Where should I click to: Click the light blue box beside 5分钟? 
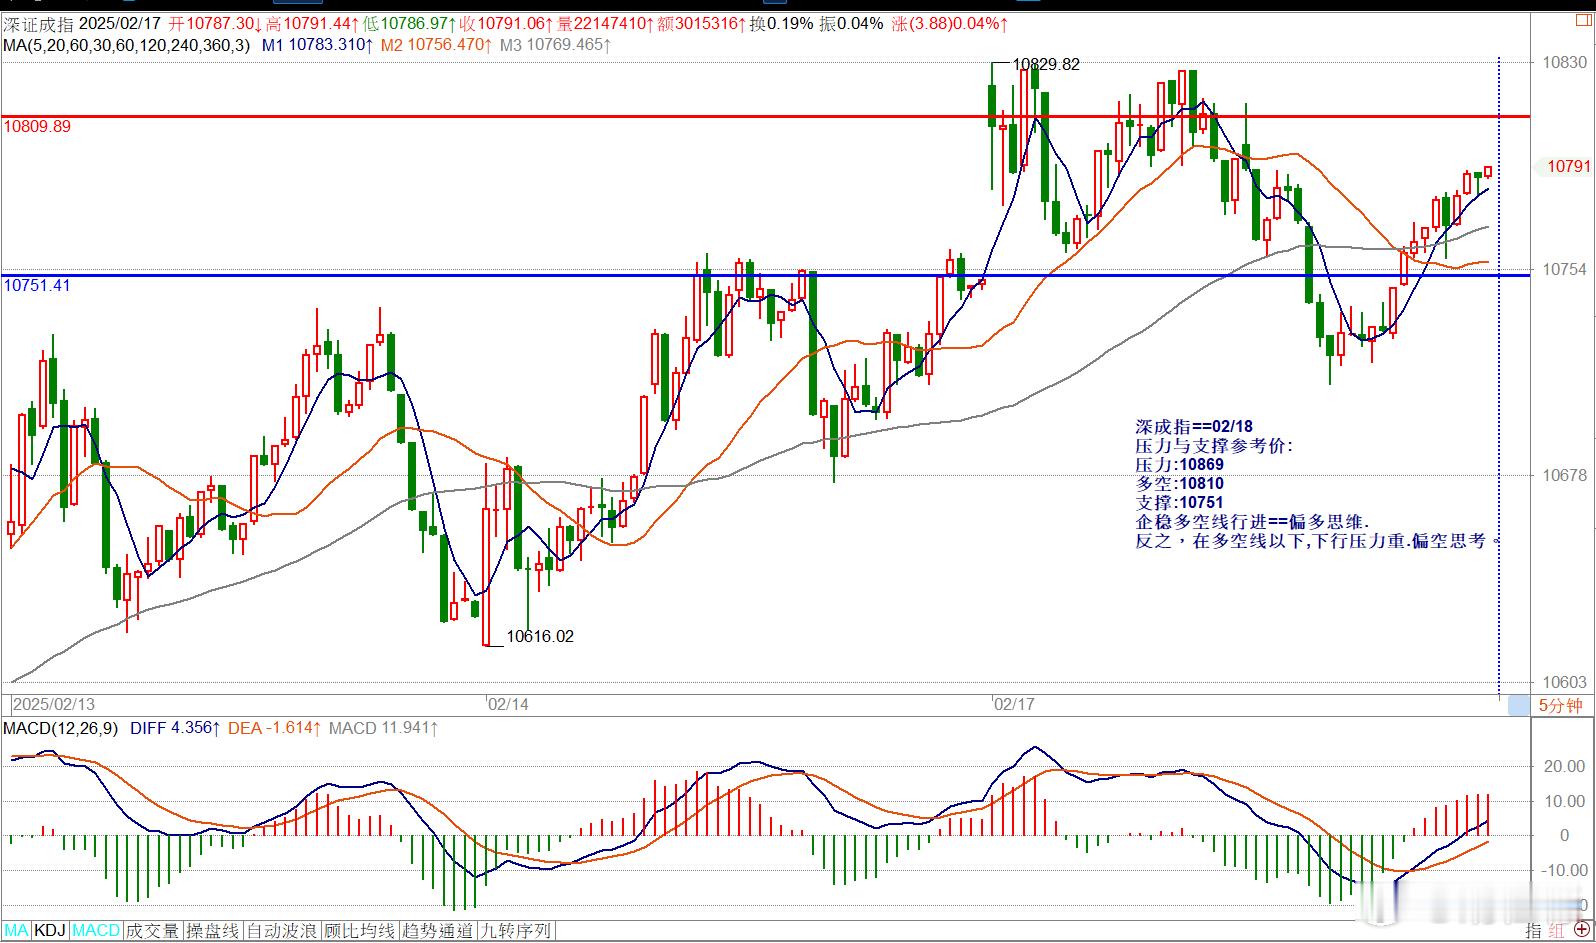pos(1518,706)
